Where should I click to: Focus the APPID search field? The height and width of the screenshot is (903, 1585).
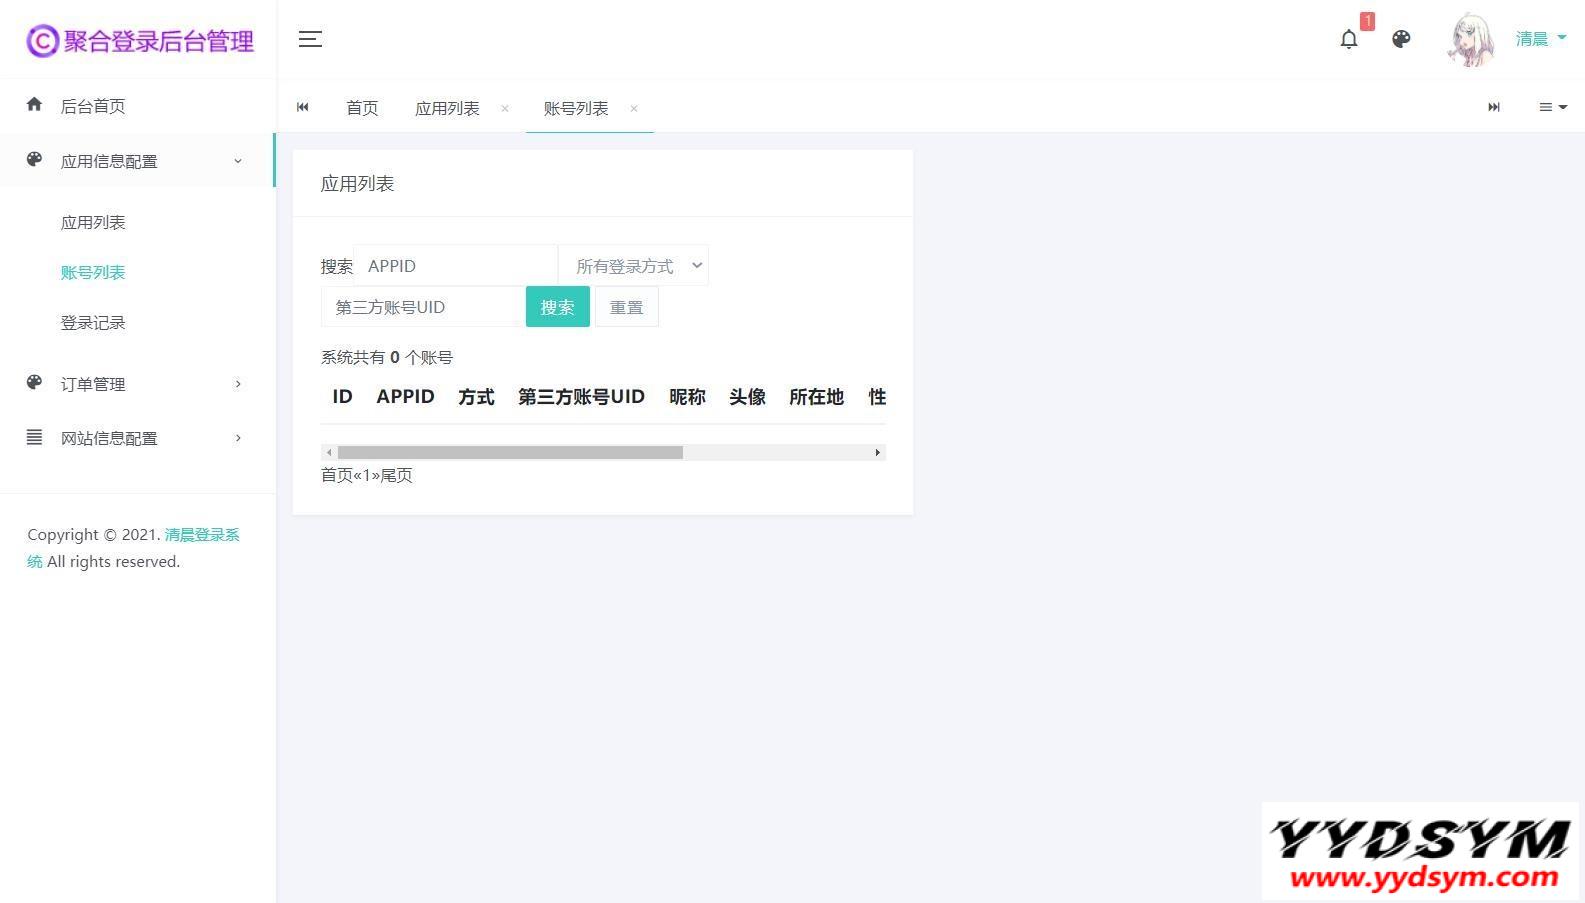[456, 266]
